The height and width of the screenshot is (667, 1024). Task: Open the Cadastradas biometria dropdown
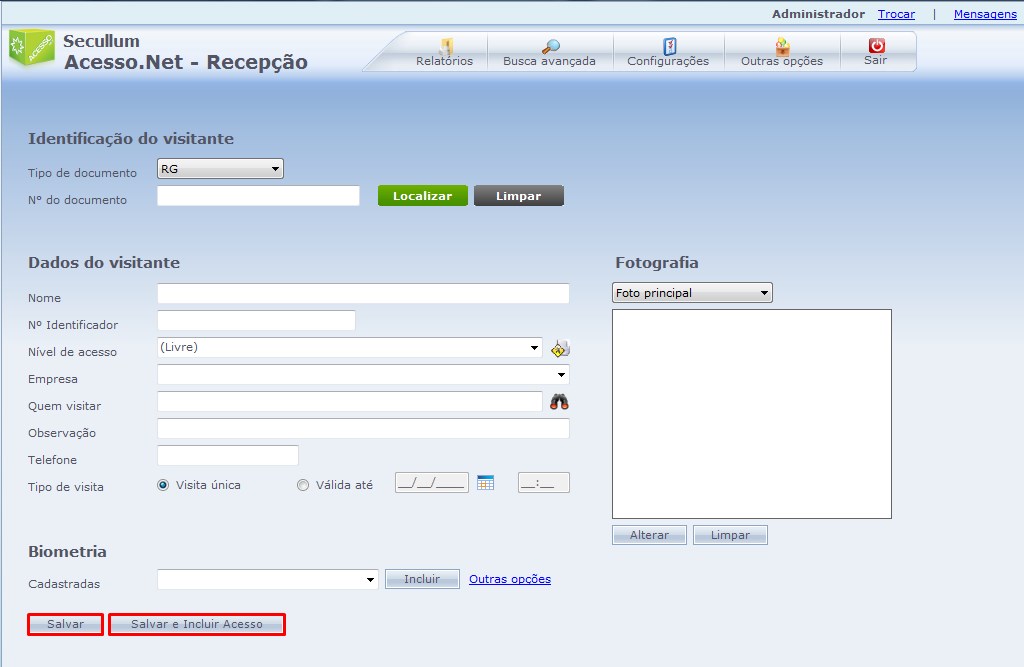(x=267, y=579)
